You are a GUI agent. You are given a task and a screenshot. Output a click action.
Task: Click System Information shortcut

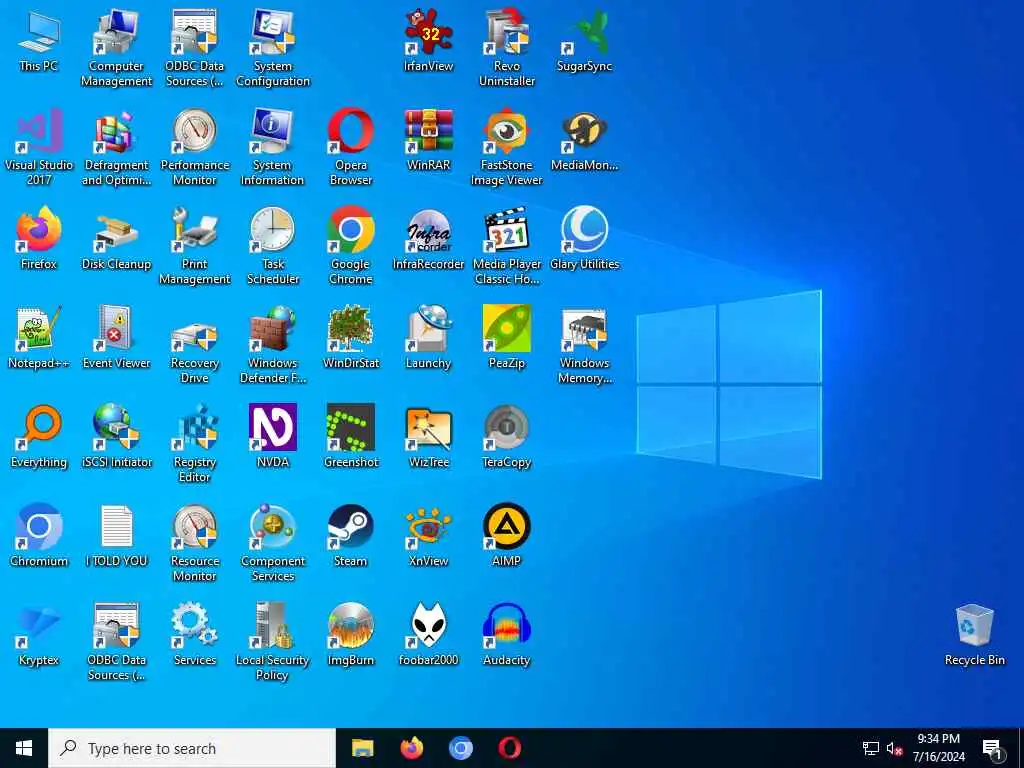(x=273, y=146)
